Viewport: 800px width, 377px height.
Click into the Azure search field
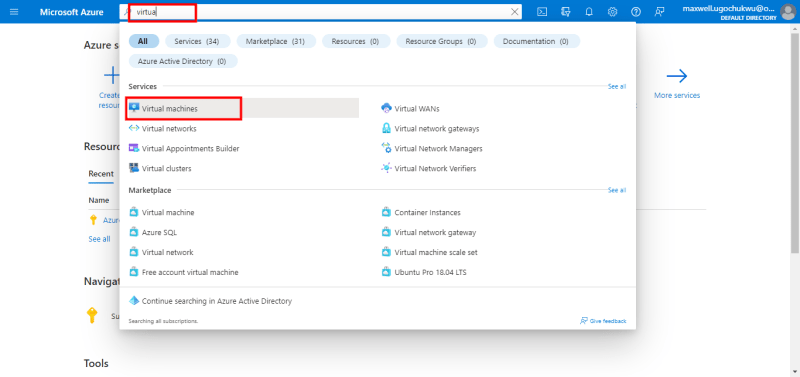(x=321, y=12)
